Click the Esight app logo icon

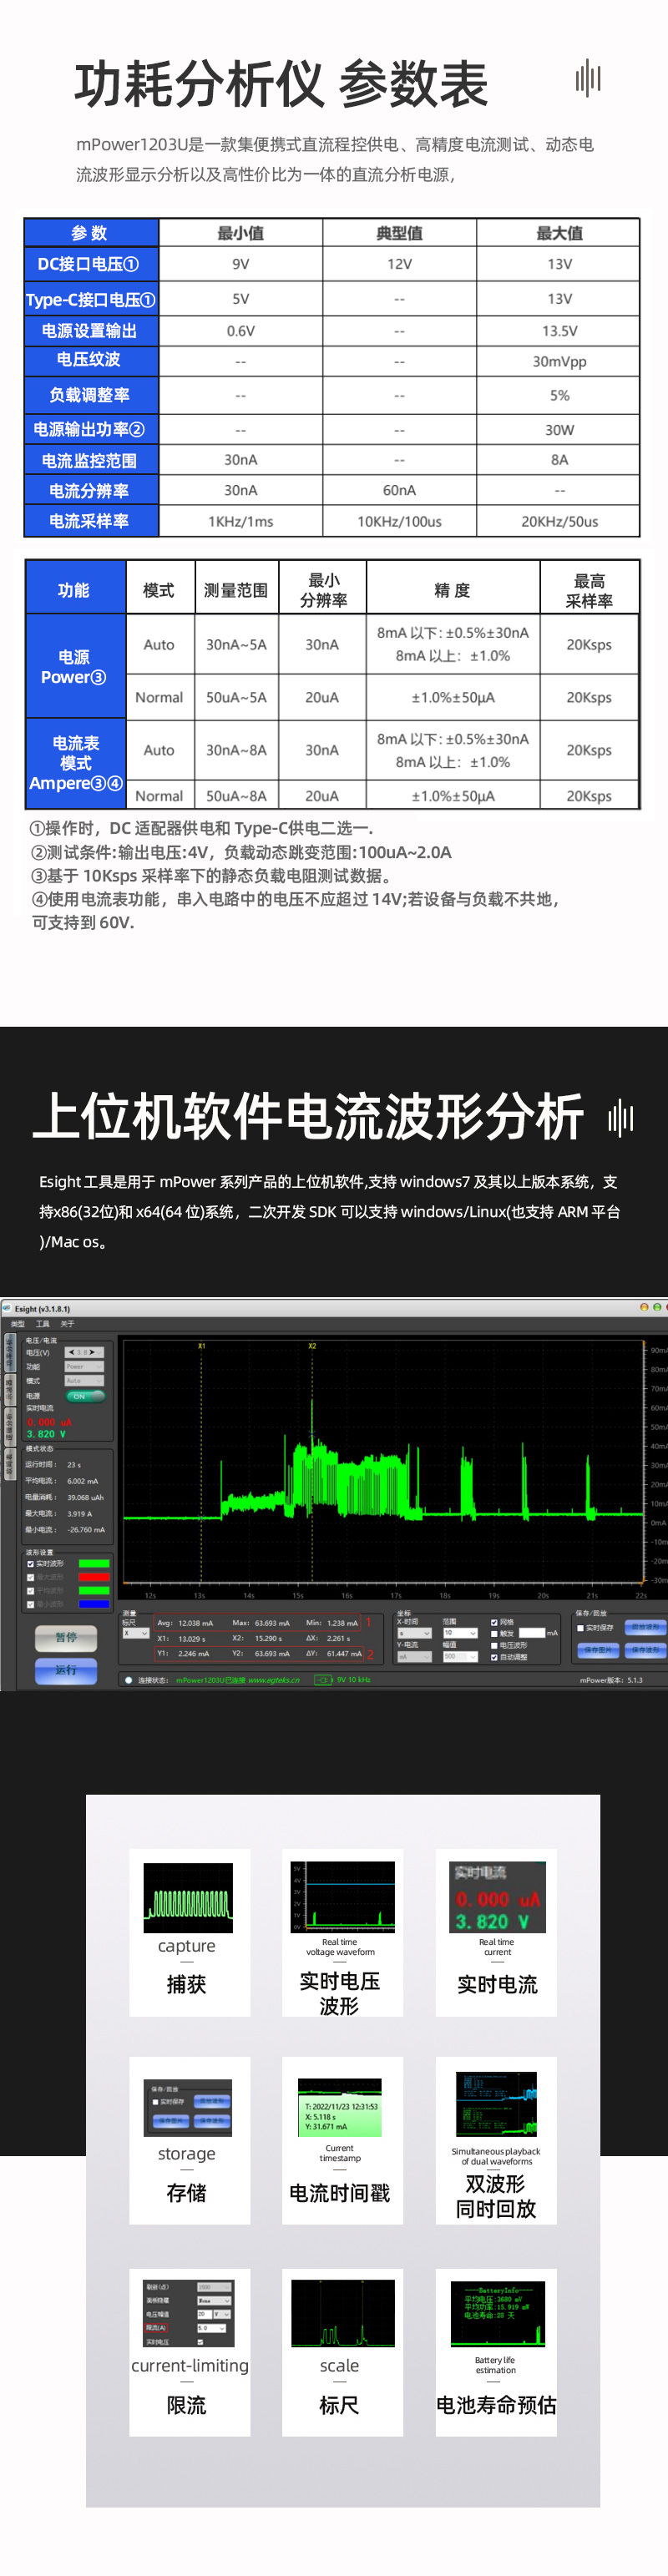coord(7,1308)
